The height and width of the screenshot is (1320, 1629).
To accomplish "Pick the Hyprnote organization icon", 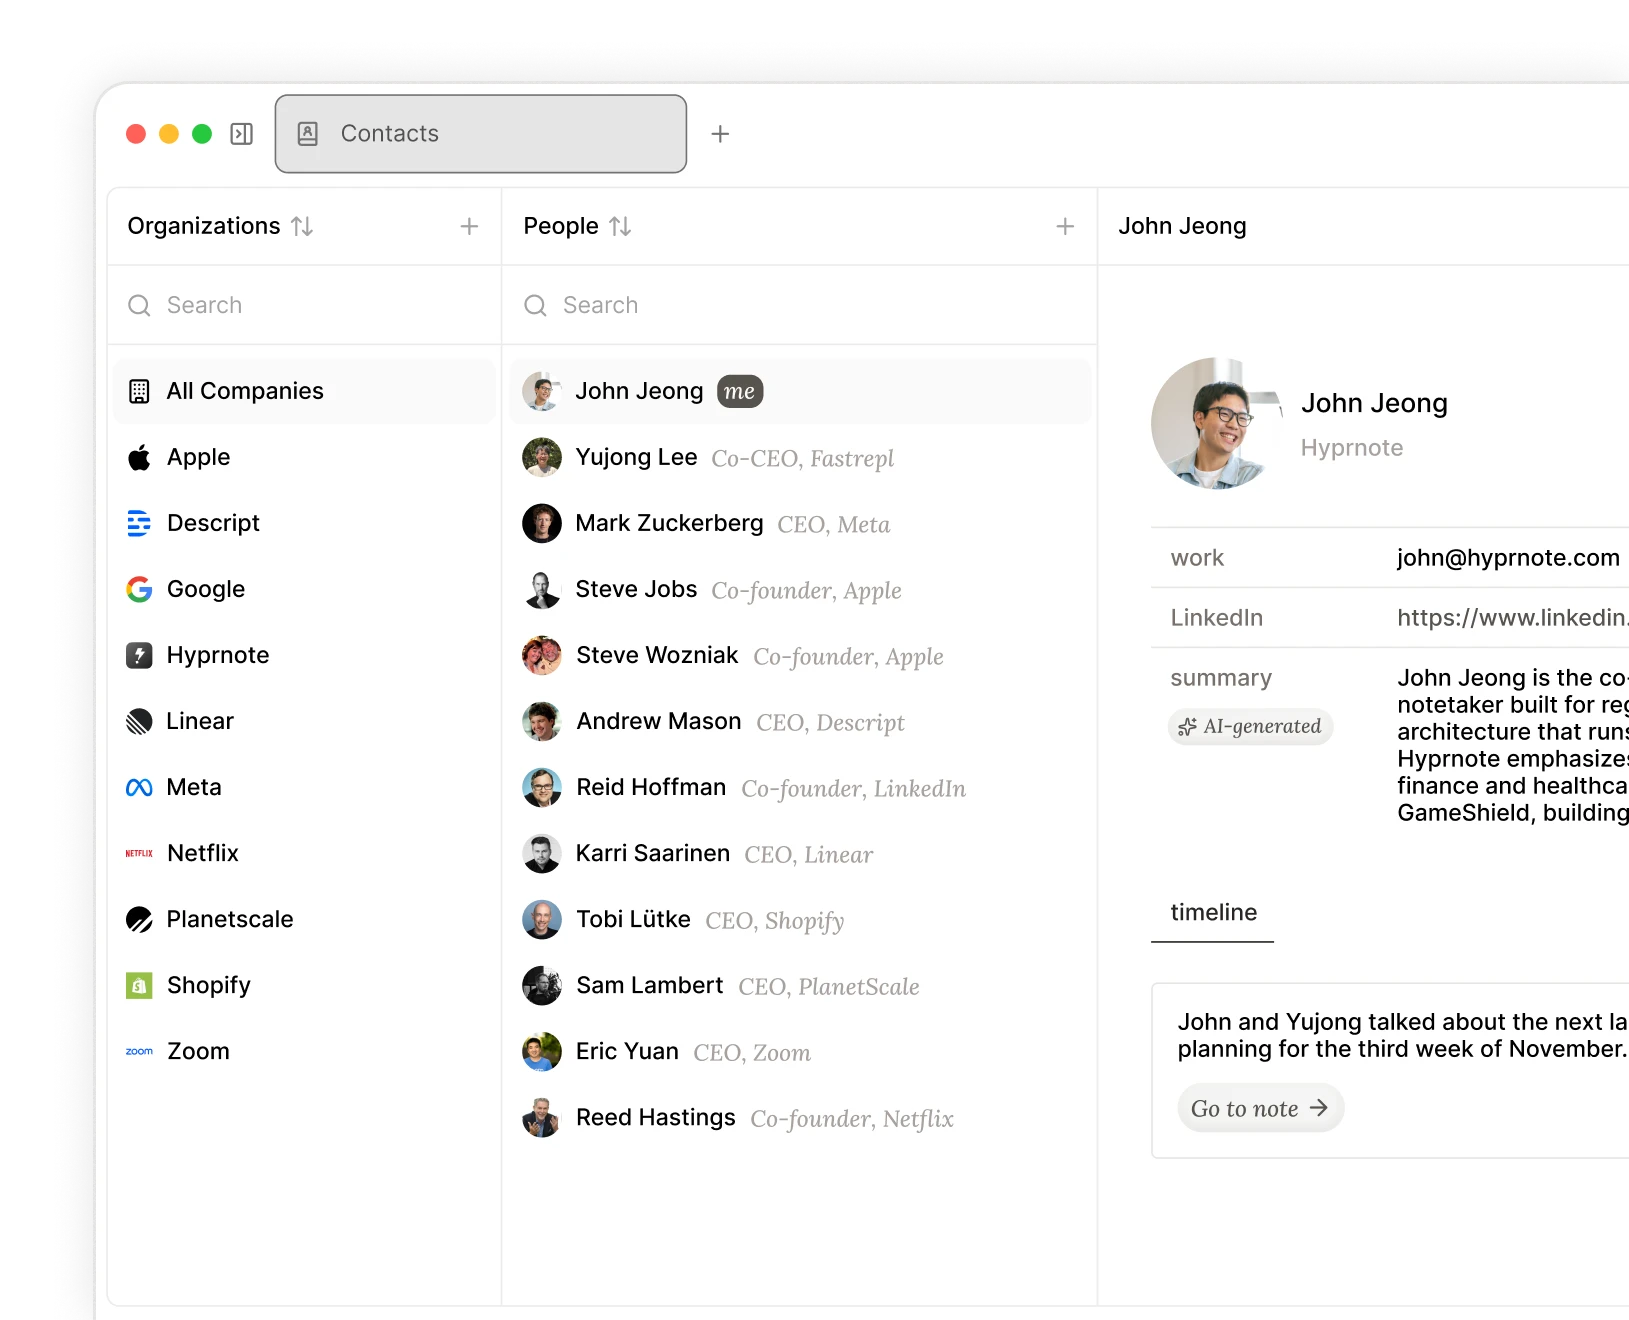I will (139, 655).
